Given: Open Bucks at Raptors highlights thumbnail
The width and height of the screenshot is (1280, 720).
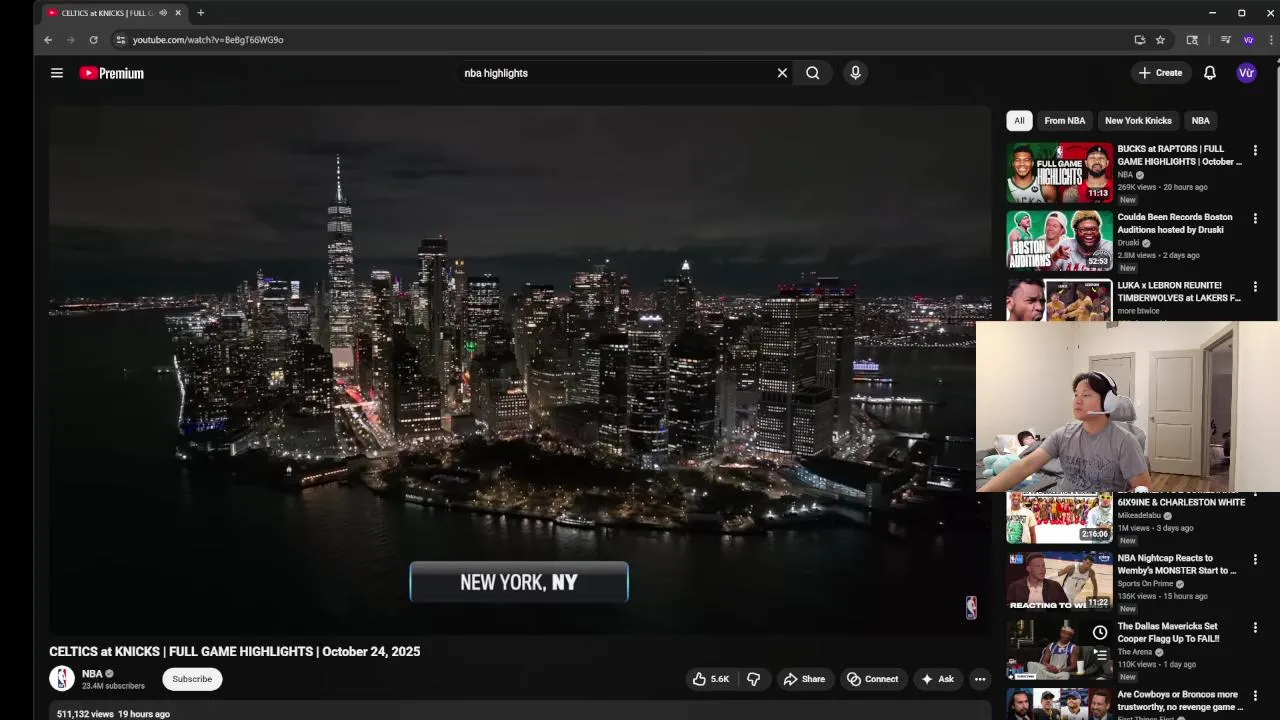Looking at the screenshot, I should tap(1059, 173).
